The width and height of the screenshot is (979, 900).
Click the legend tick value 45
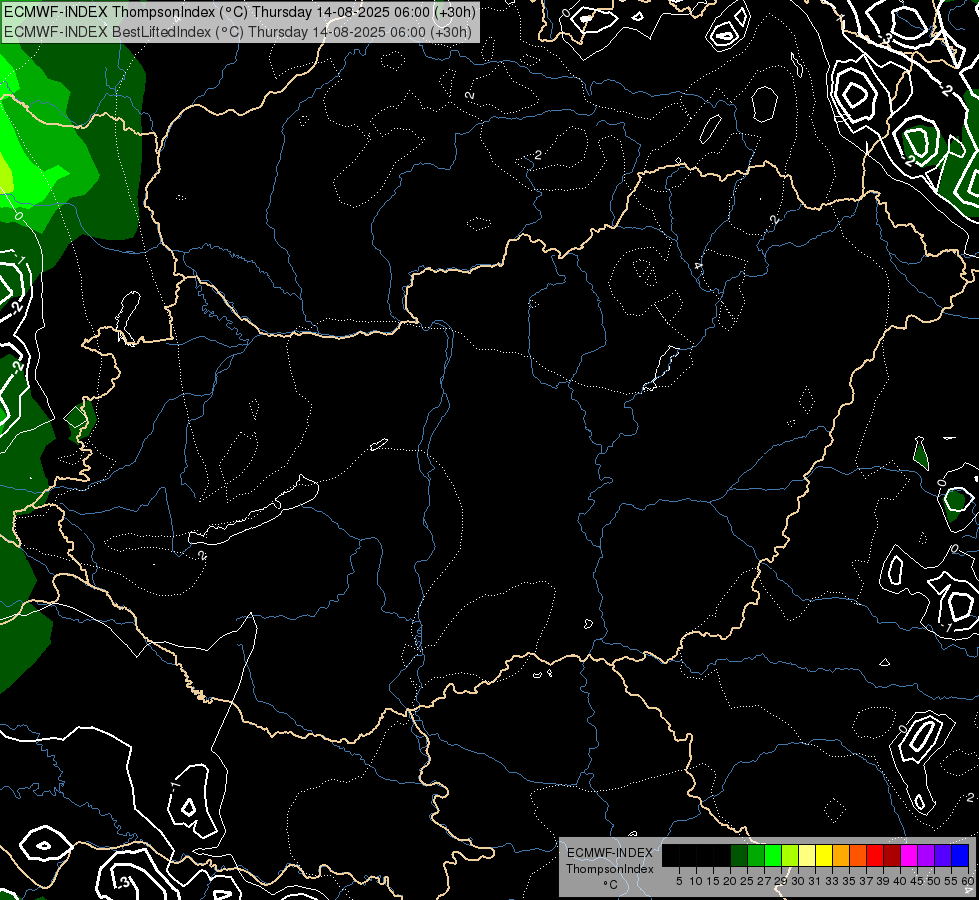[x=917, y=881]
